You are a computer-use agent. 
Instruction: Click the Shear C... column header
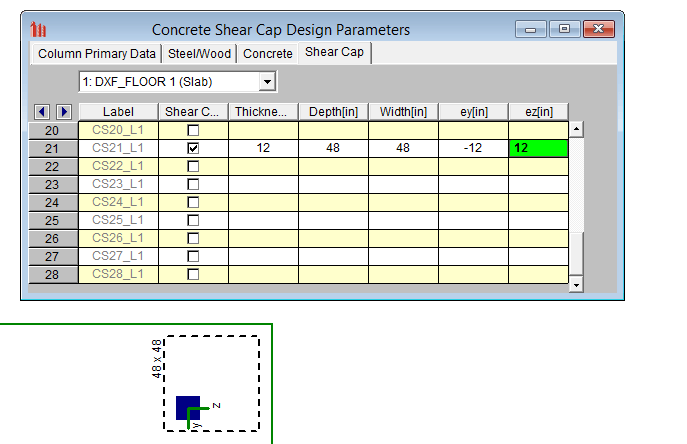[193, 112]
